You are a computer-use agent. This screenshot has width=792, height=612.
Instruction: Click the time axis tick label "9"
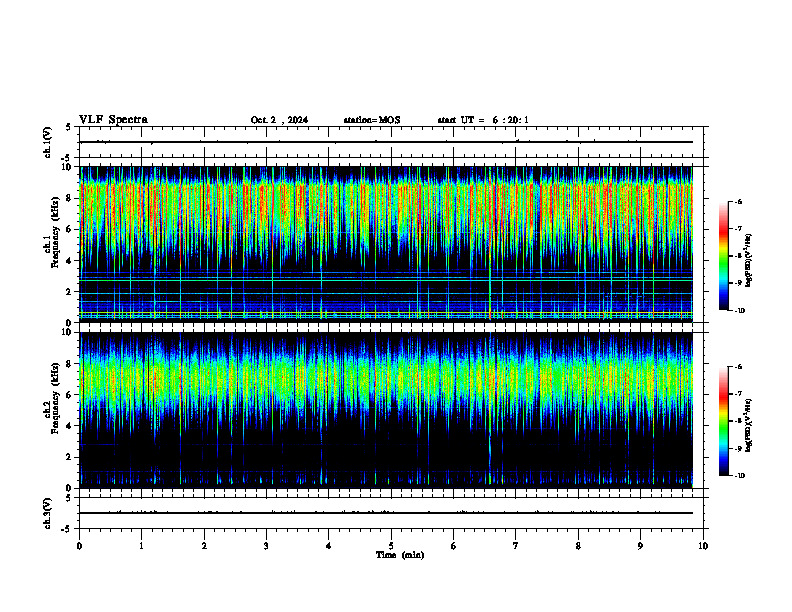tap(640, 546)
